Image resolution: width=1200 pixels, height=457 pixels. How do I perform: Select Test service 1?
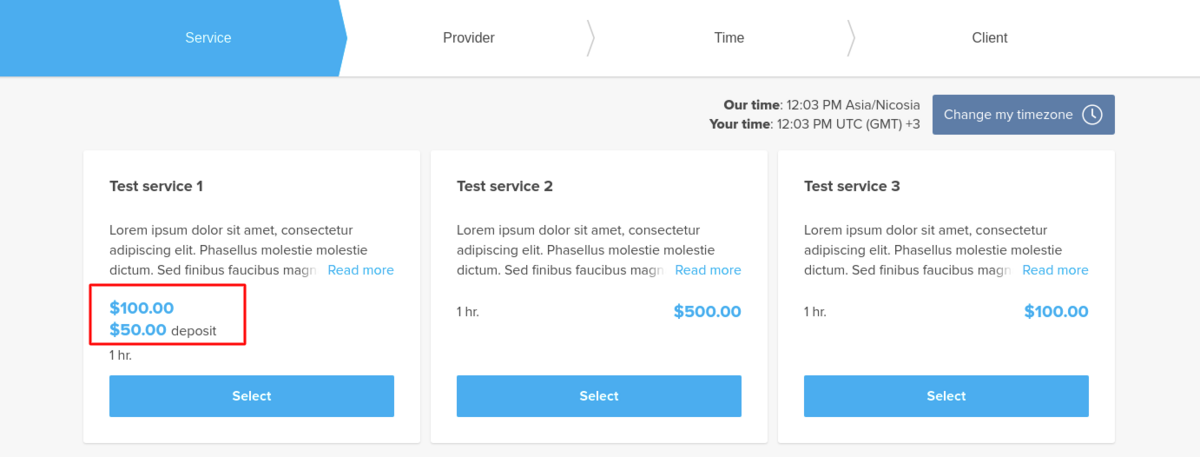(x=251, y=396)
